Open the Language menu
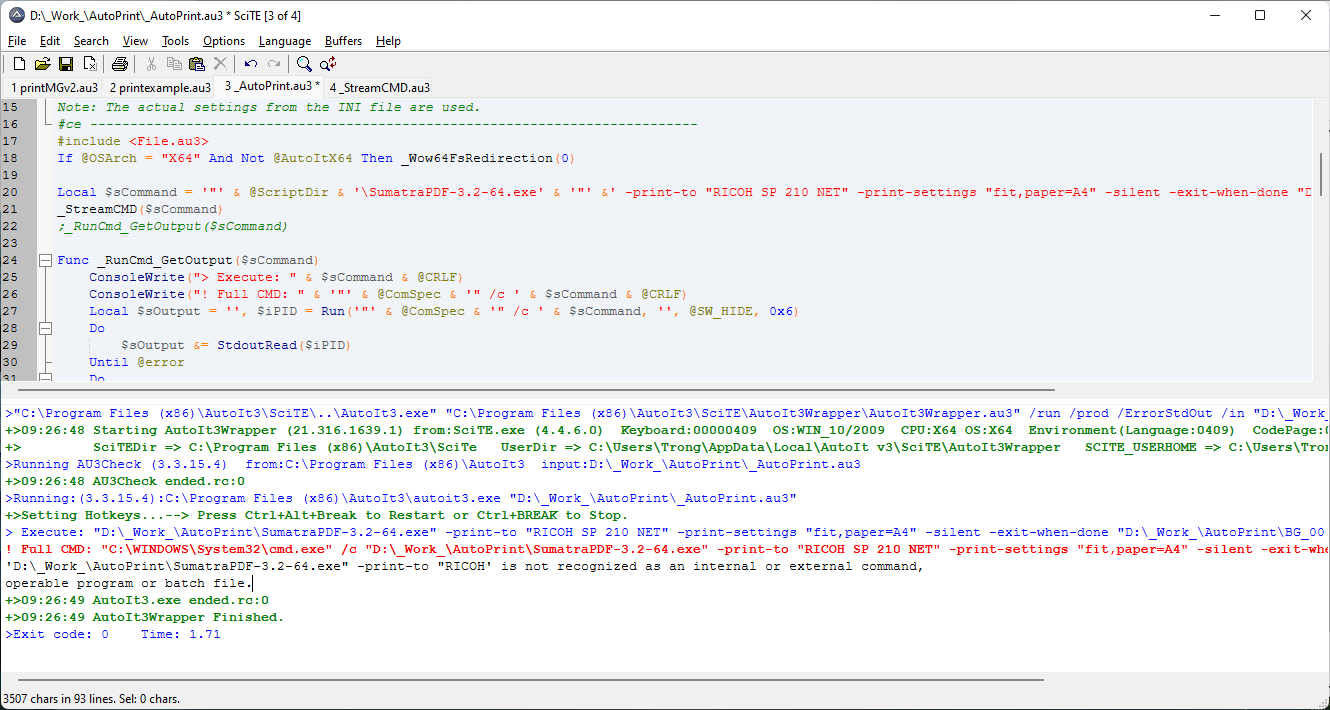The width and height of the screenshot is (1330, 710). pos(285,41)
